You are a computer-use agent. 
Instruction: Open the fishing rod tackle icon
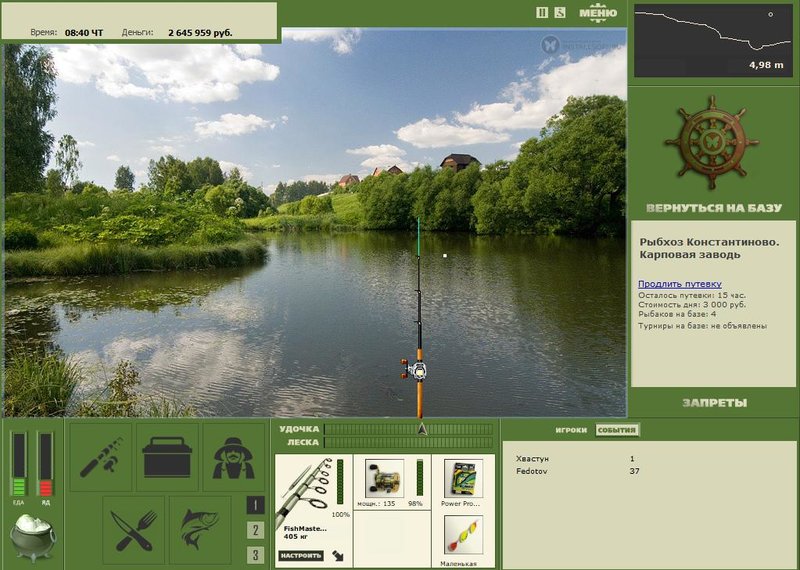(101, 457)
